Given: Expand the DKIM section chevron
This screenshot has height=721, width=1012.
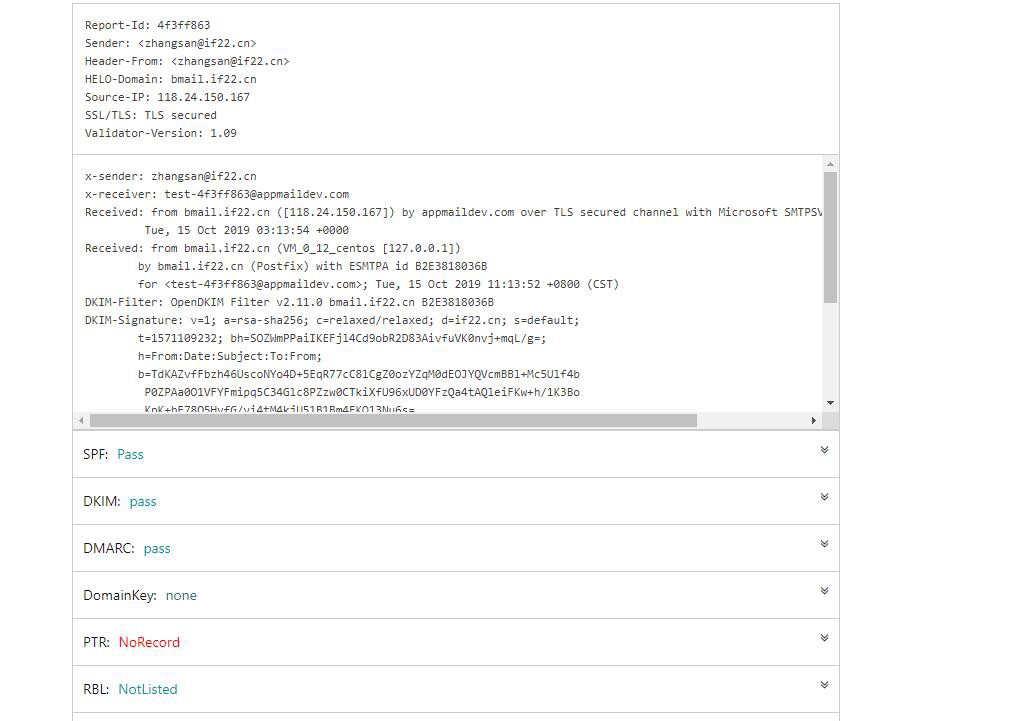Looking at the screenshot, I should (x=824, y=497).
